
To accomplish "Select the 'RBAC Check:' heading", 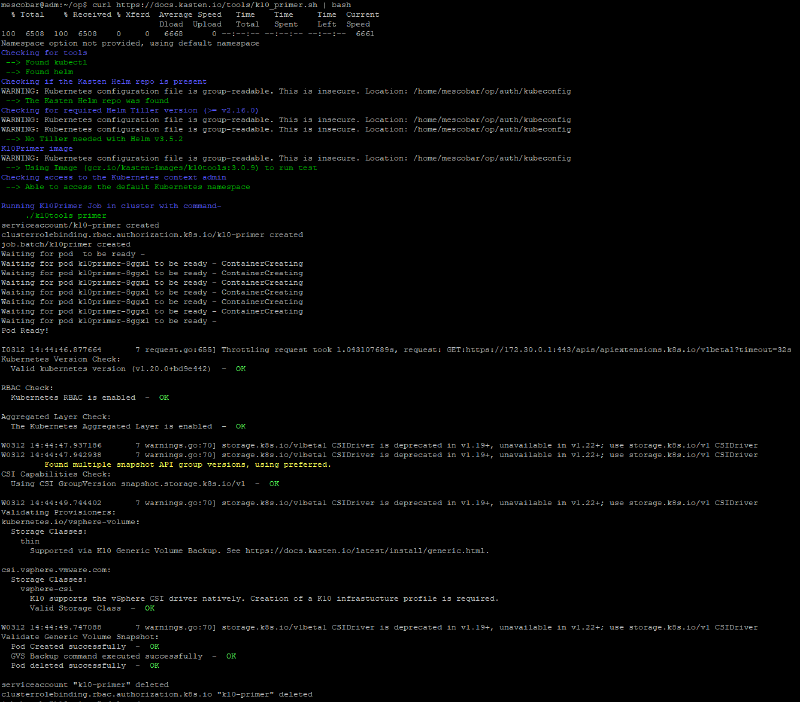I will coord(27,388).
